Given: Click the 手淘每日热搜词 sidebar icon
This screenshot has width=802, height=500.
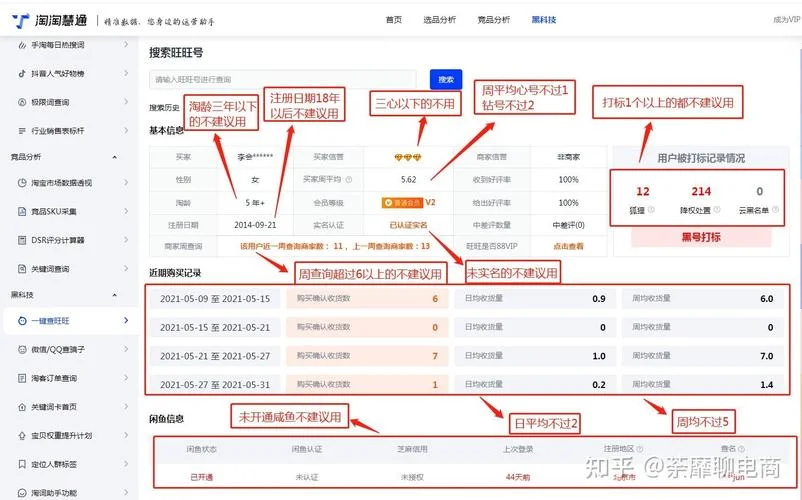Looking at the screenshot, I should [x=22, y=45].
